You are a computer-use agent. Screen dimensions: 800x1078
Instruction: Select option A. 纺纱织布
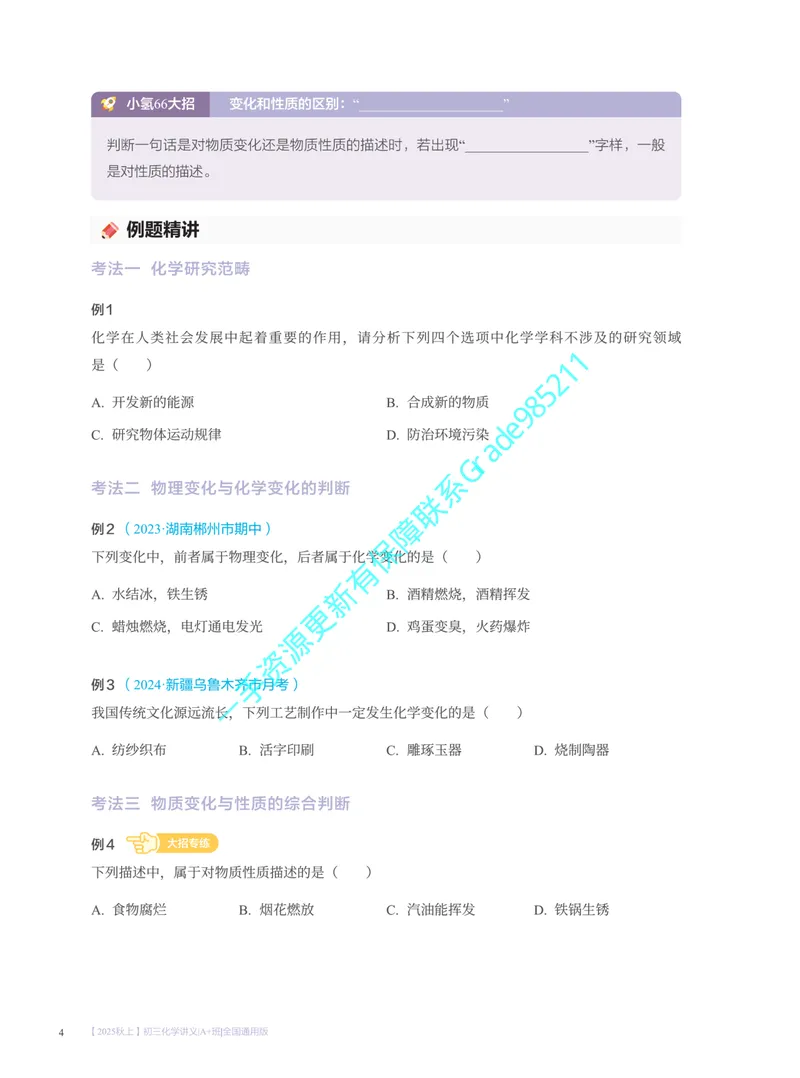tap(129, 750)
